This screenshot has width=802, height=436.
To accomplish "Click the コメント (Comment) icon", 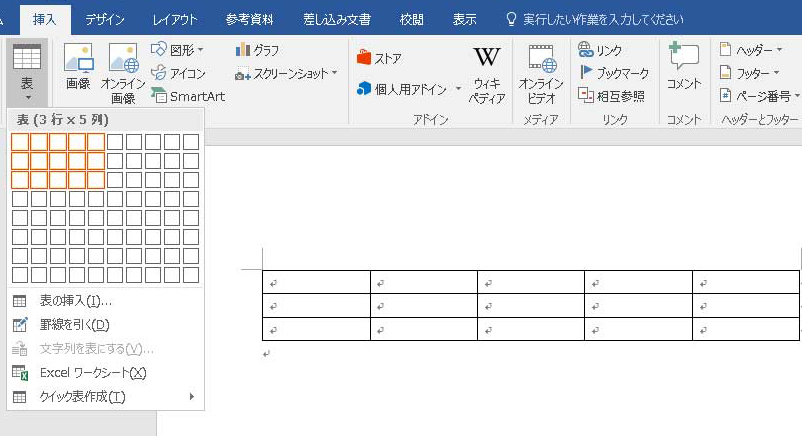I will point(684,68).
